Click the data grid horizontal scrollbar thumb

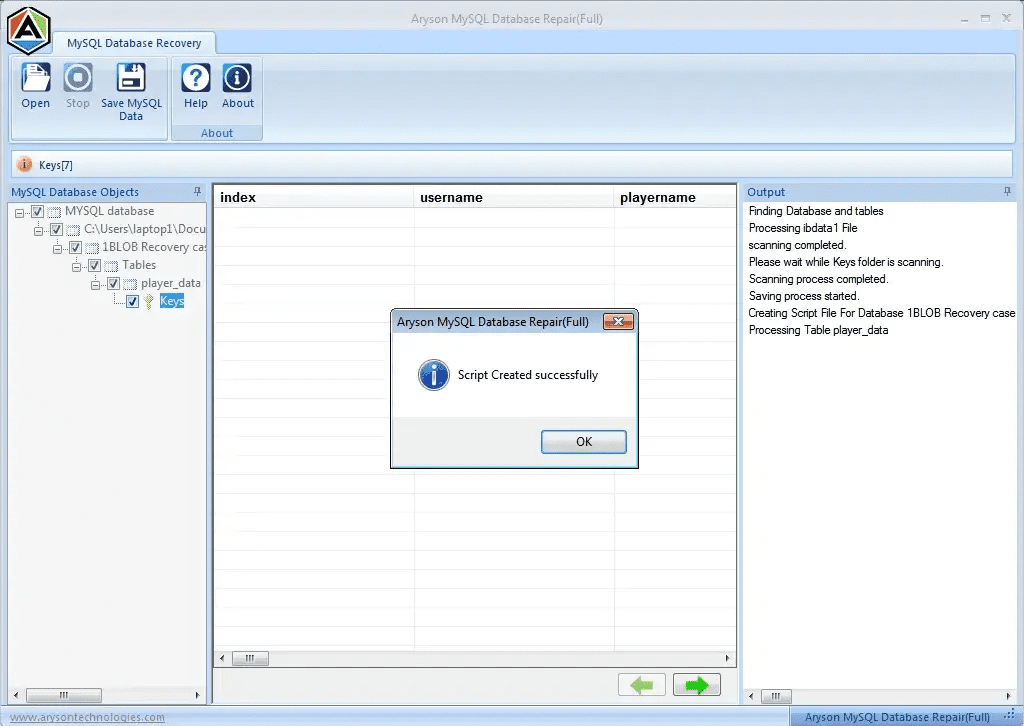[x=250, y=658]
